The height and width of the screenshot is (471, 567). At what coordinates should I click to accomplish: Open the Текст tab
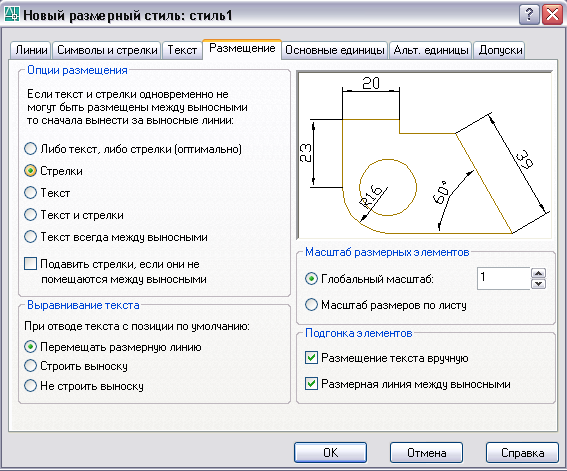coord(182,50)
